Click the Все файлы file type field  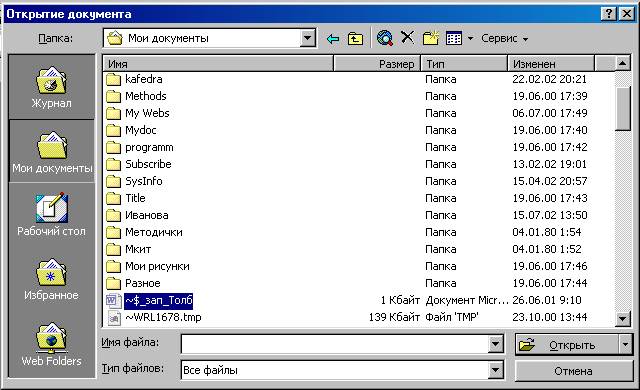pyautogui.click(x=335, y=370)
